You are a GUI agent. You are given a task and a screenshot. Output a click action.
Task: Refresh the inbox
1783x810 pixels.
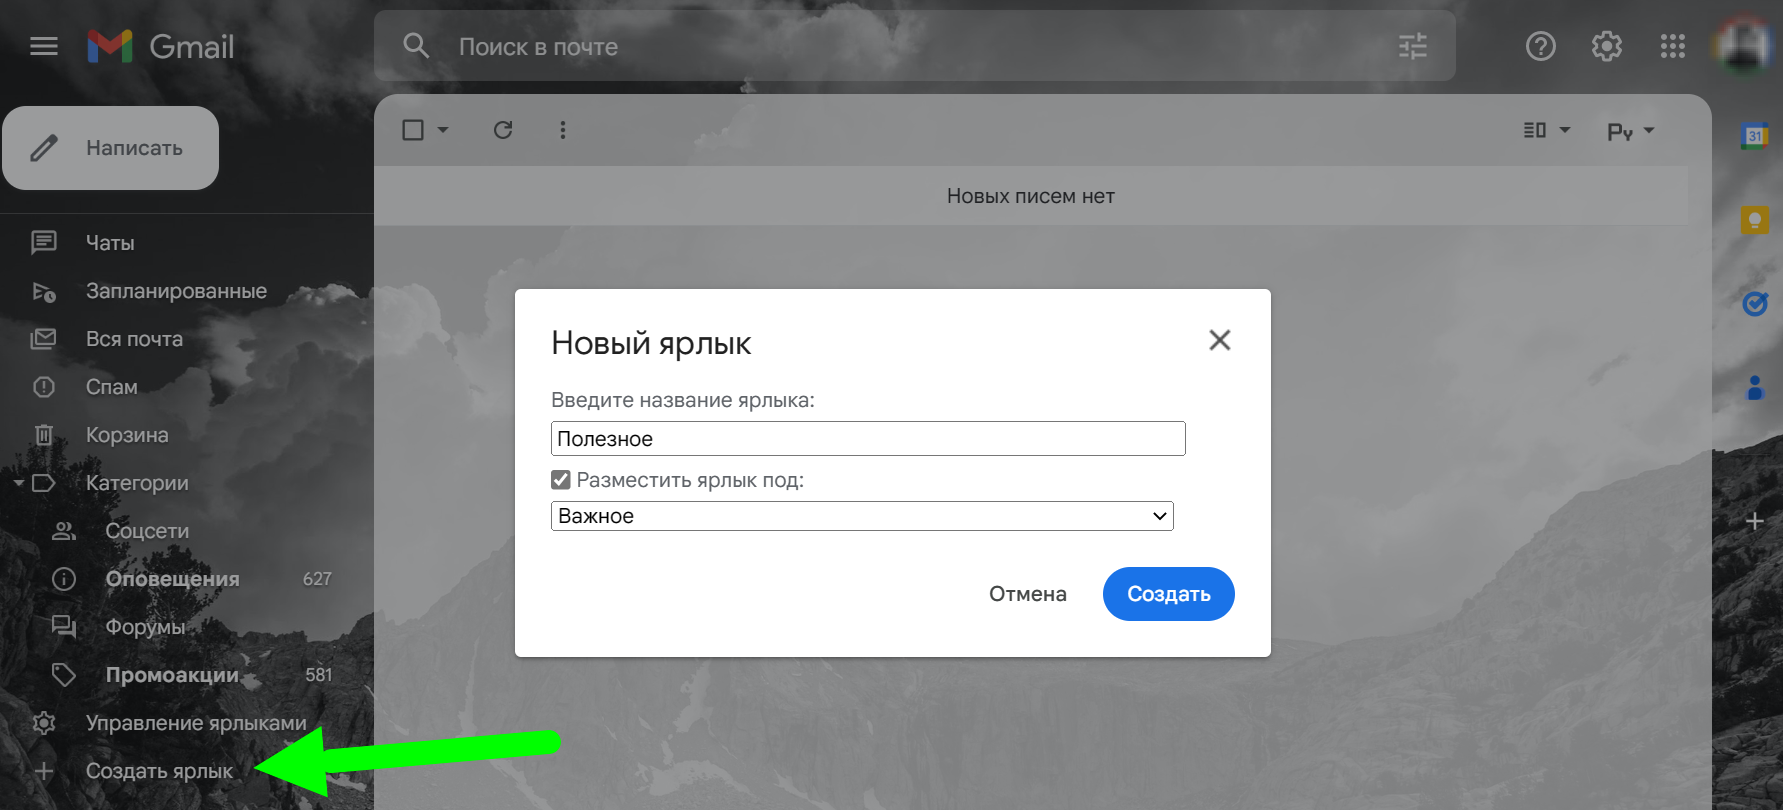503,130
